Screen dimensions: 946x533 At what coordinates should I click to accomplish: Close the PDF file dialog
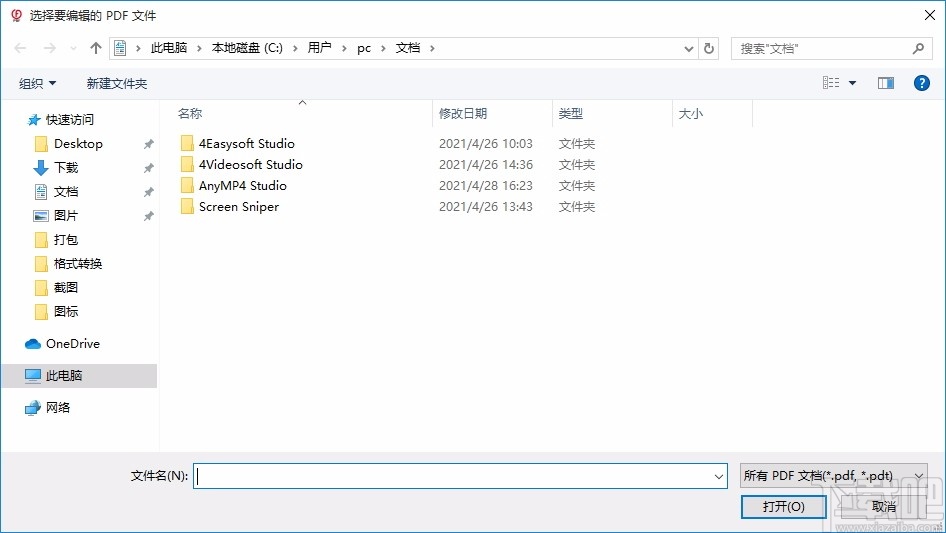[x=930, y=15]
